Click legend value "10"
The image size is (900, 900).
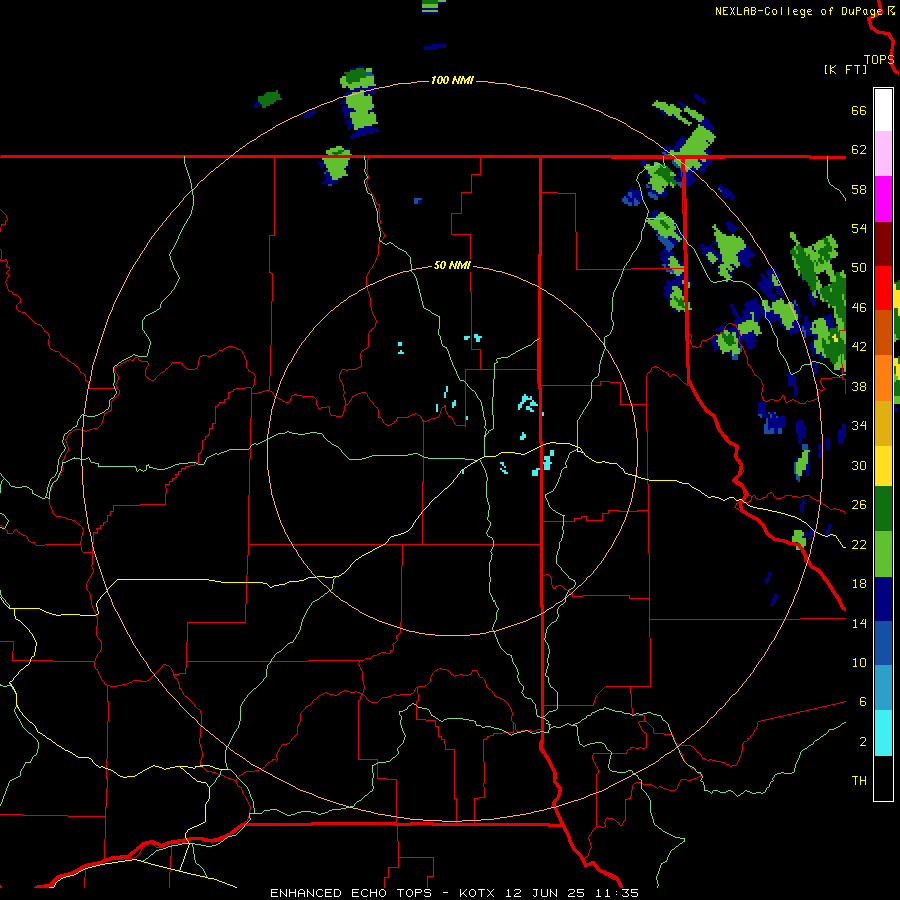(859, 663)
